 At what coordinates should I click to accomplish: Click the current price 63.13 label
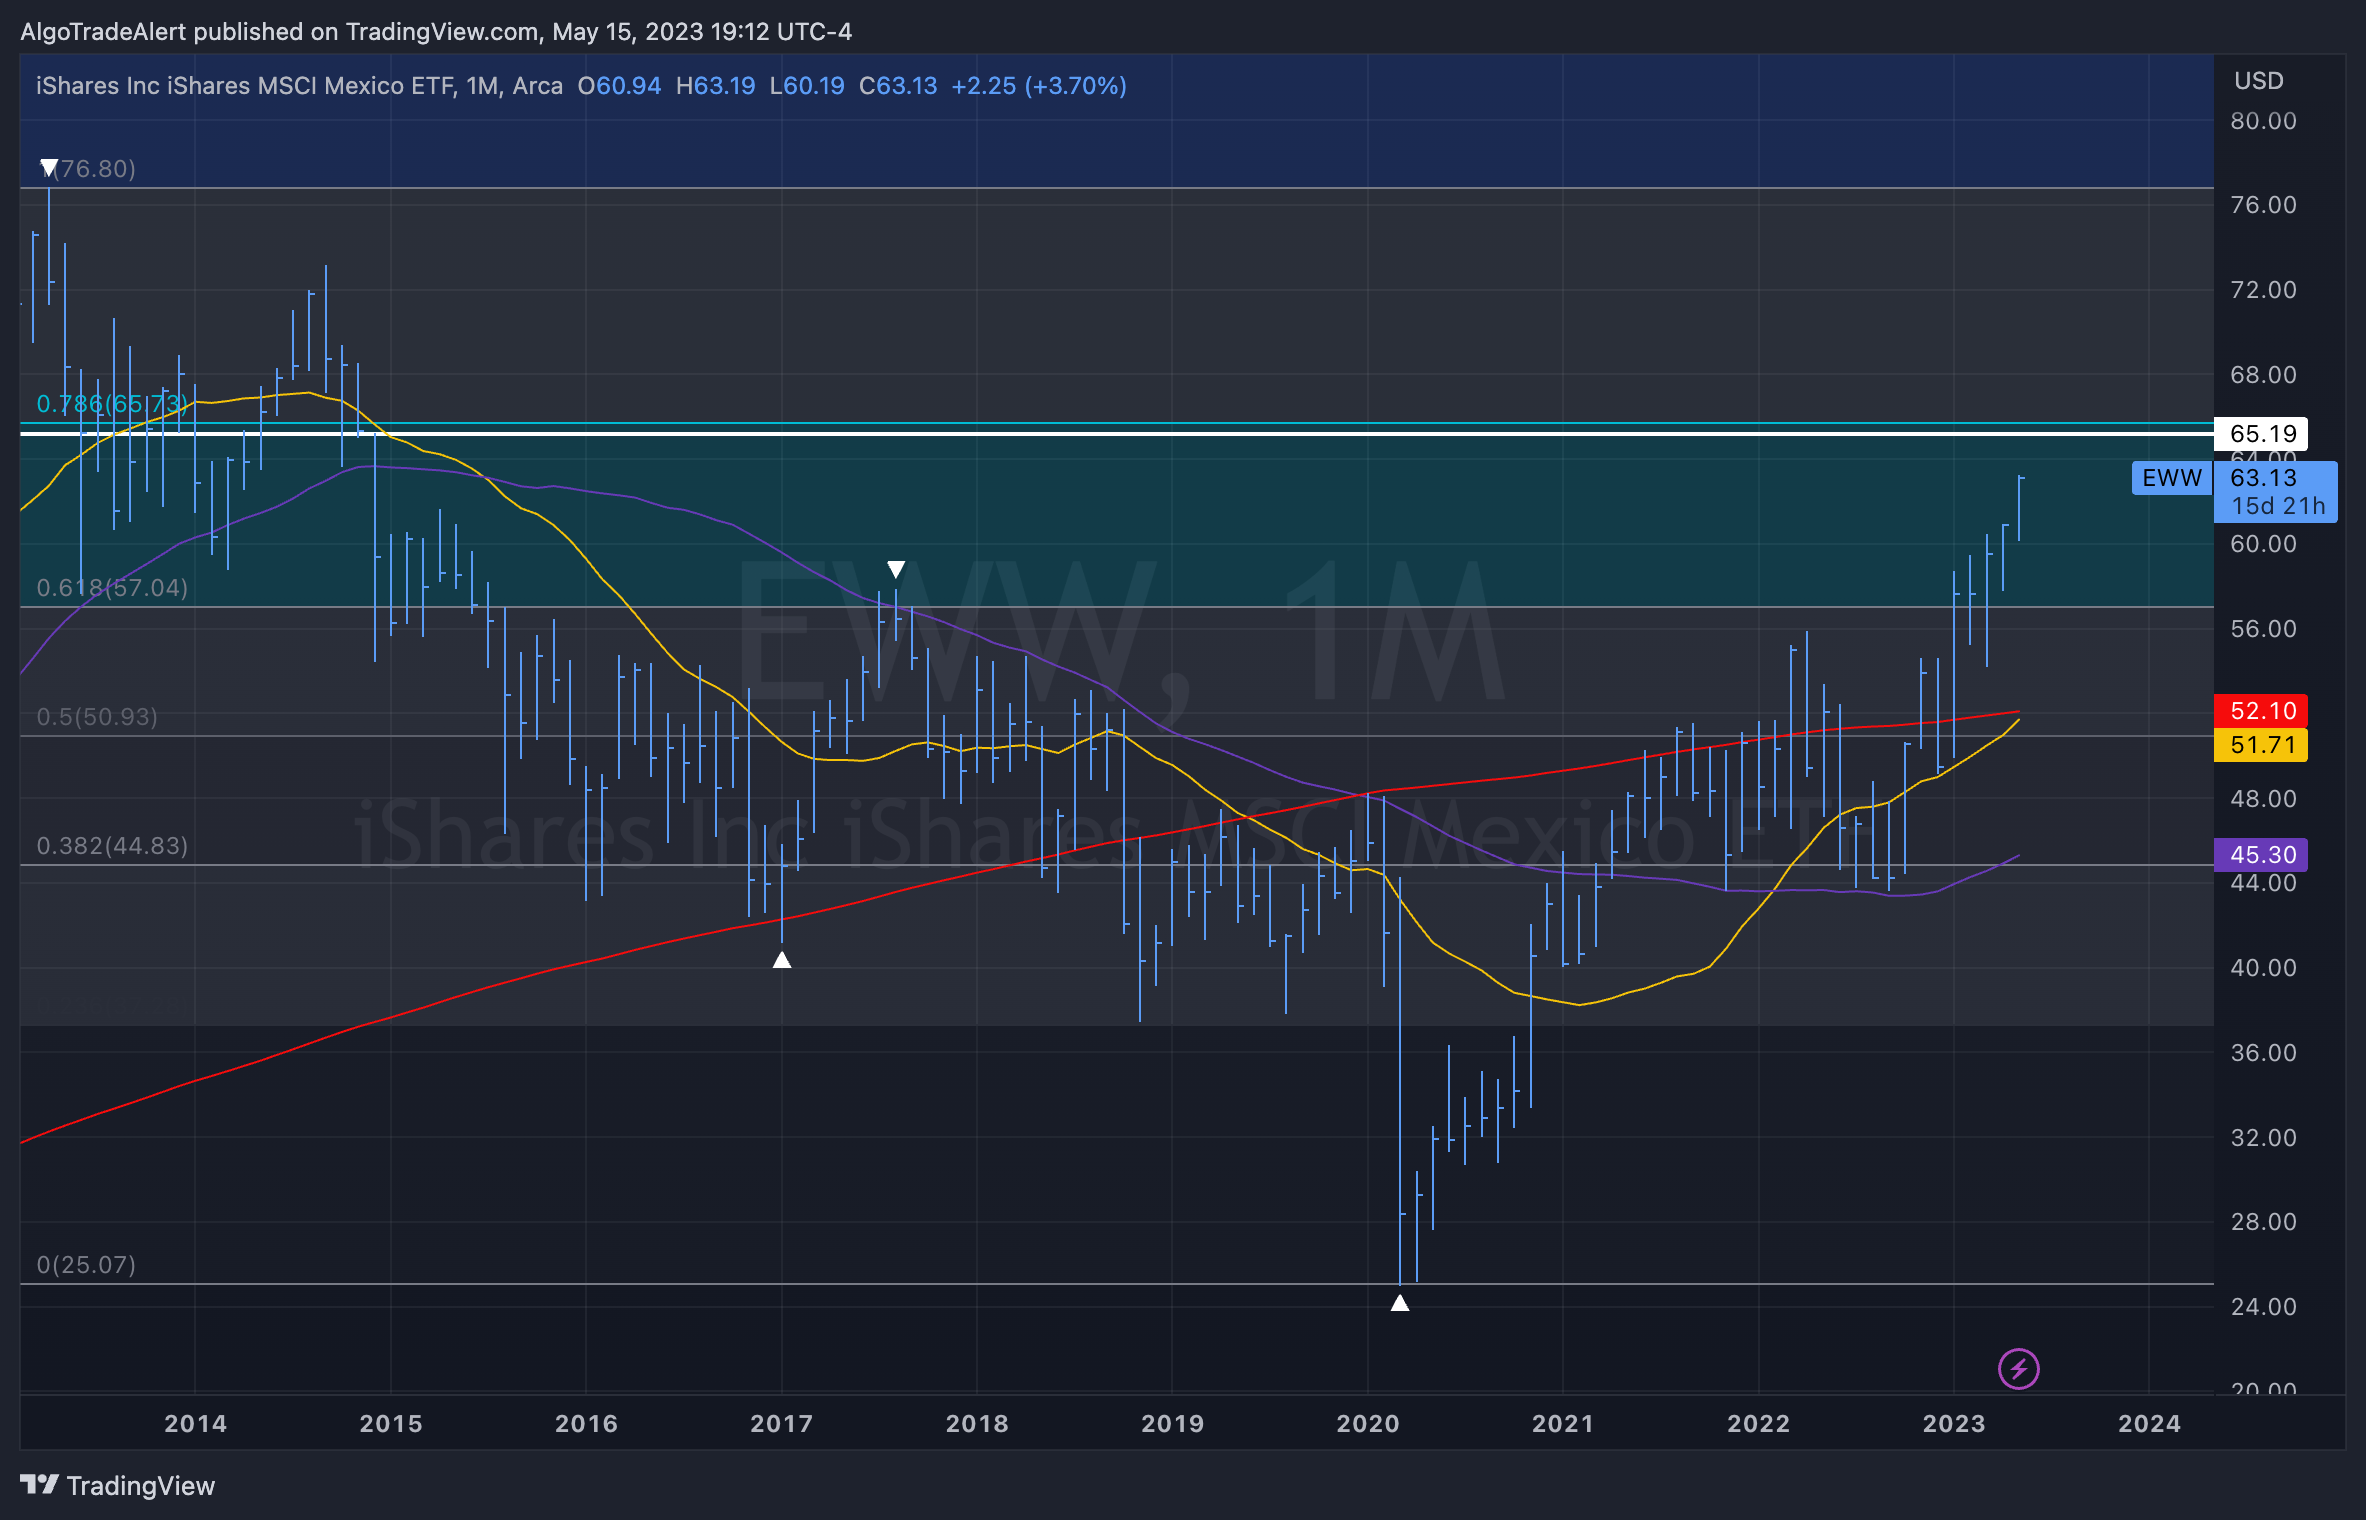2263,478
